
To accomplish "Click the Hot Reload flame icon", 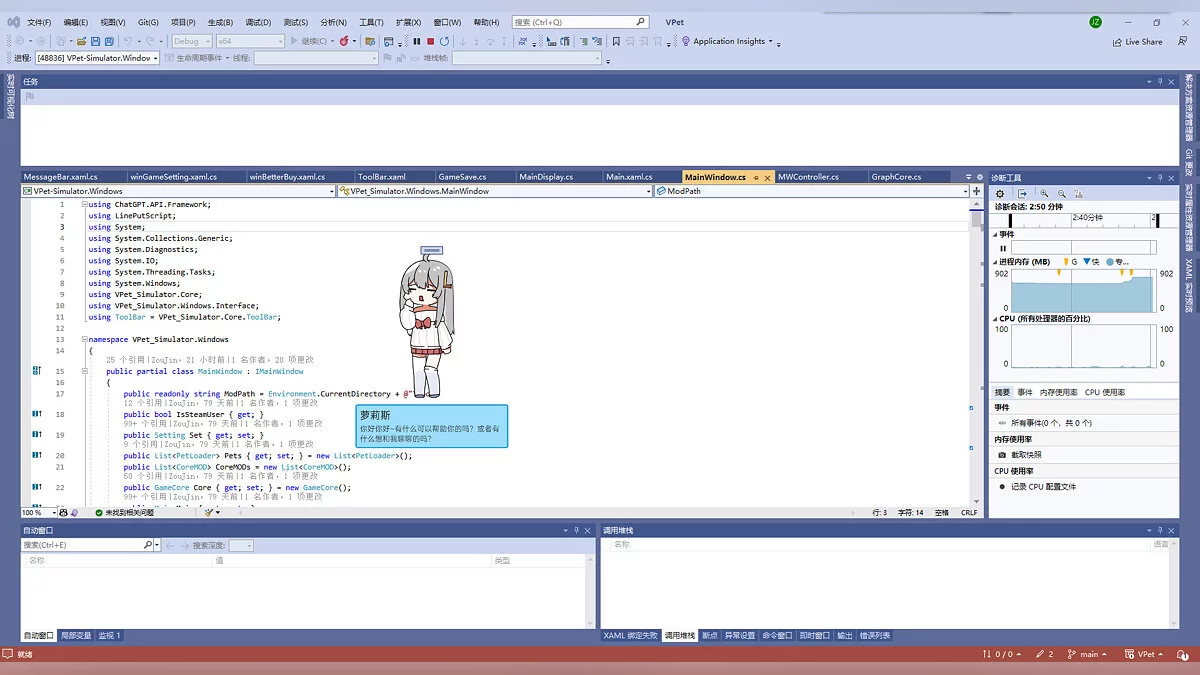I will click(344, 41).
